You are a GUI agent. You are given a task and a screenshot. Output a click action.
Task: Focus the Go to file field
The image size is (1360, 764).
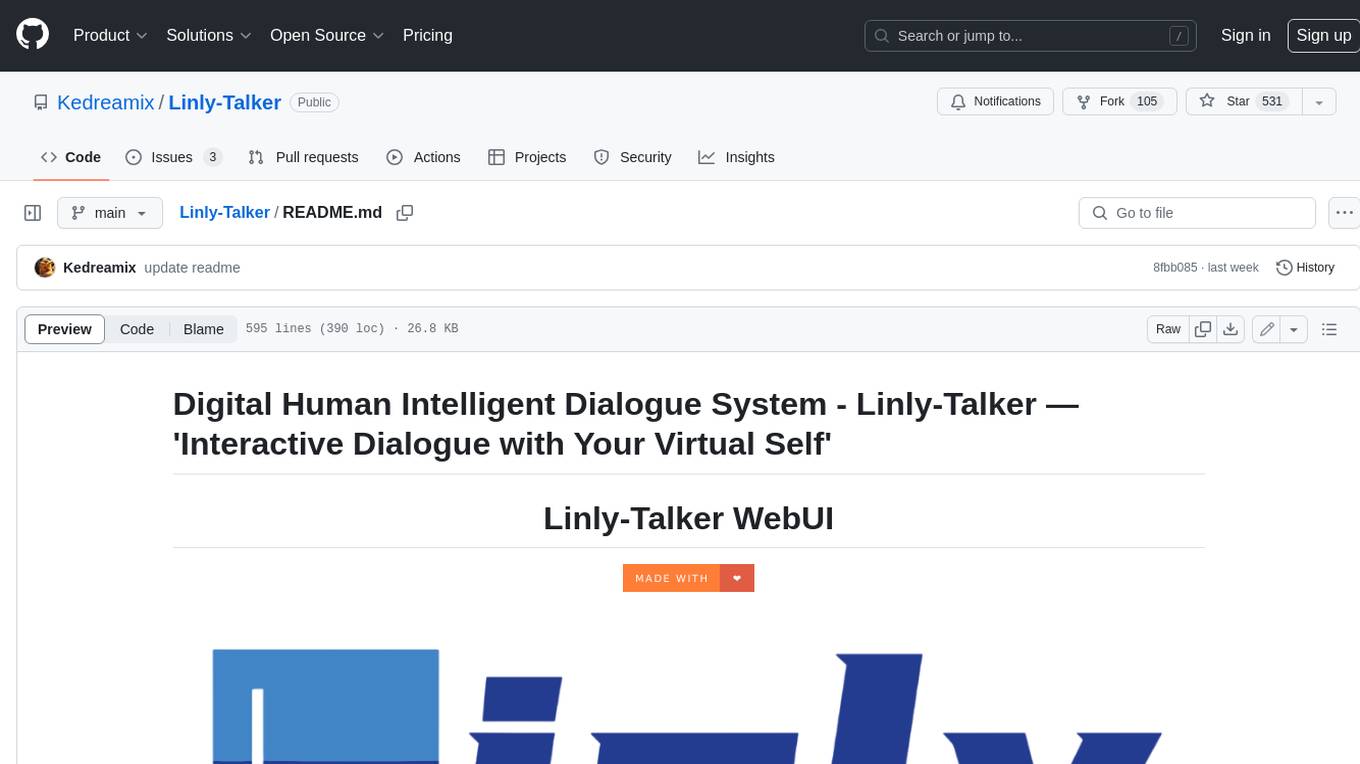tap(1197, 213)
